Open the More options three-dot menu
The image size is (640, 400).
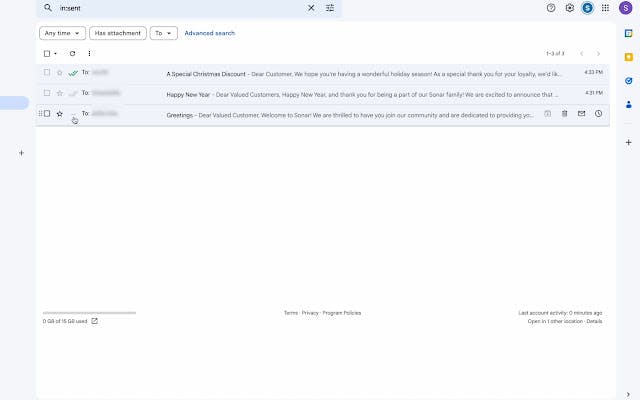pyautogui.click(x=89, y=53)
